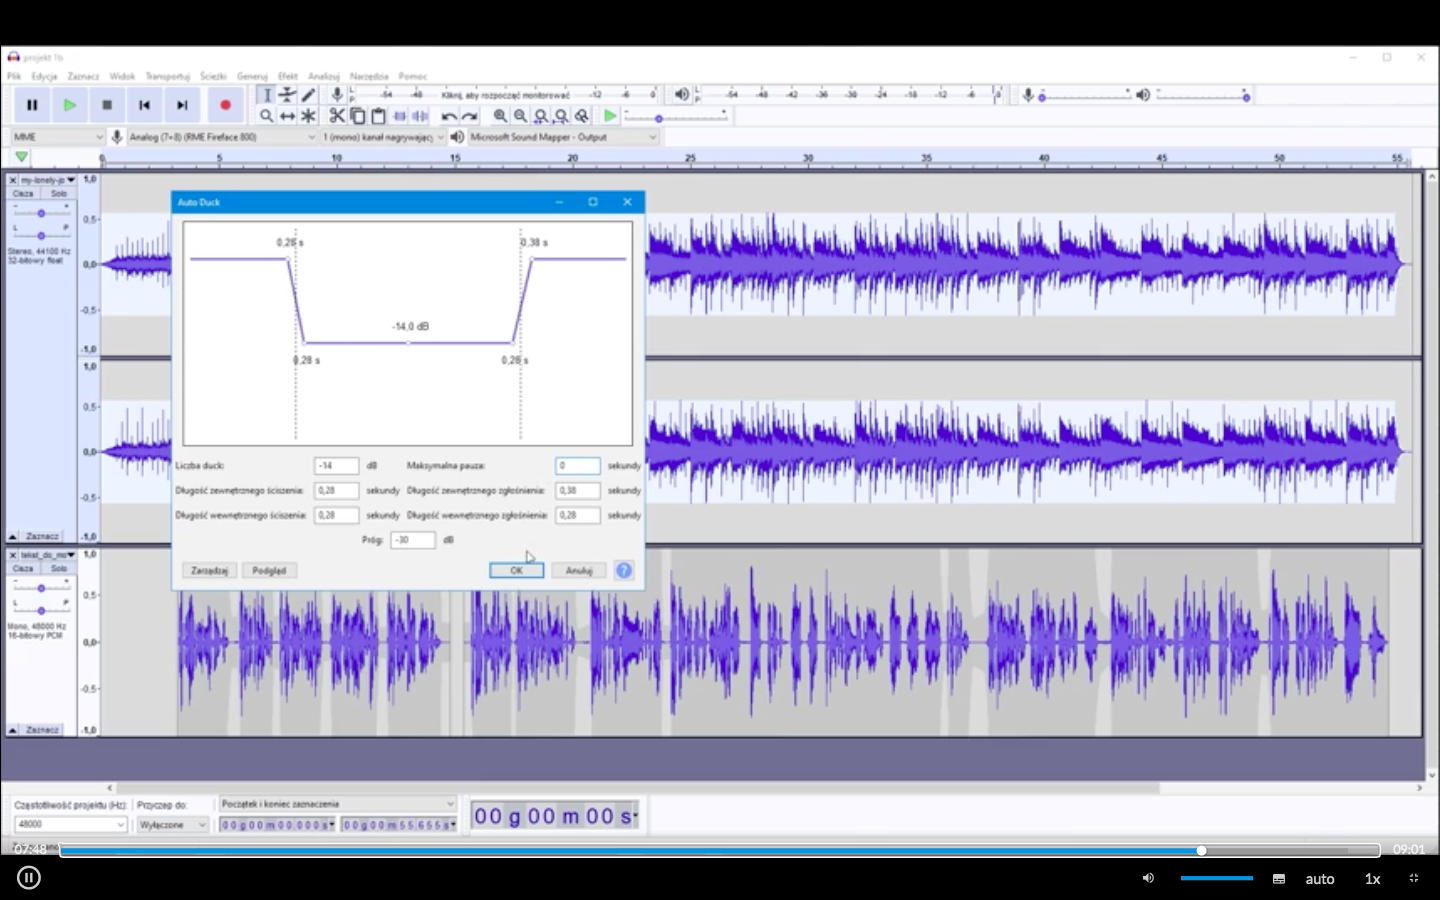Select the I-beam Selection tool
Viewport: 1440px width, 900px height.
(266, 95)
